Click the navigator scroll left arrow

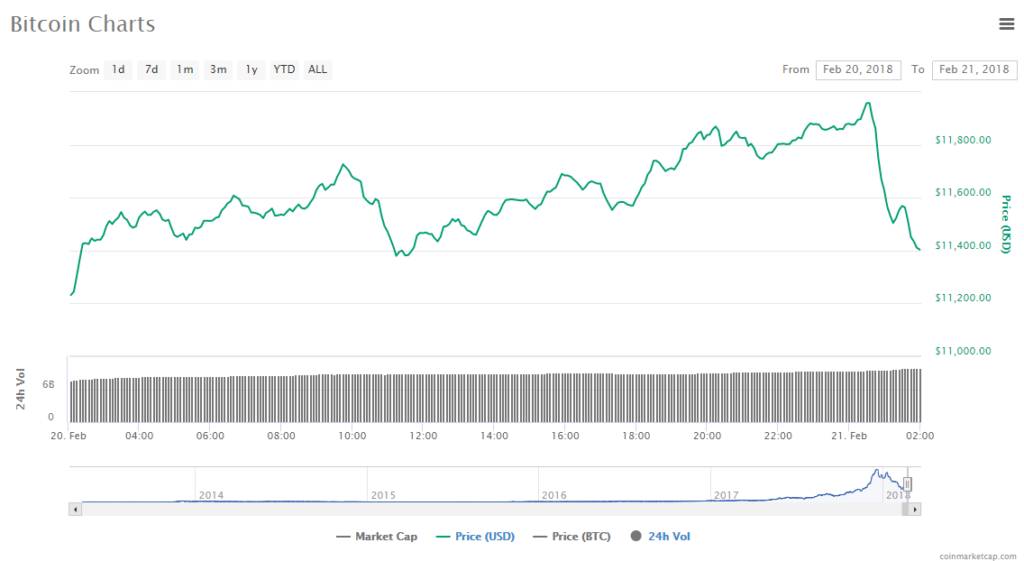pos(75,509)
